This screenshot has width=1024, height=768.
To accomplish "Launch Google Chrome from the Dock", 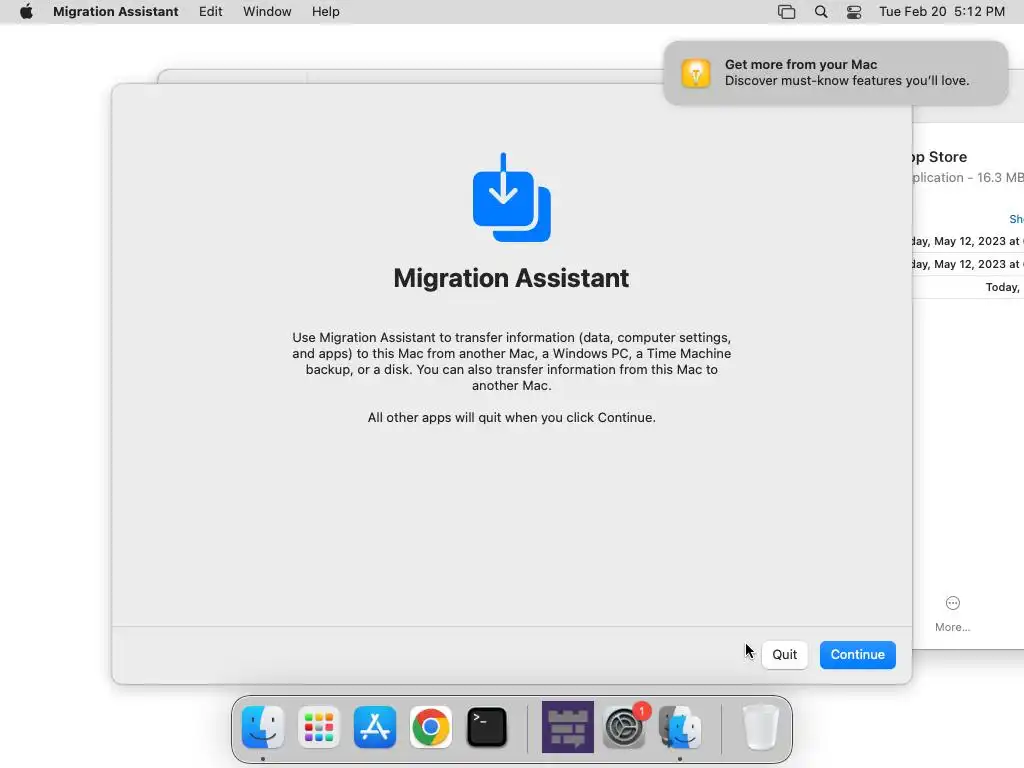I will point(430,727).
